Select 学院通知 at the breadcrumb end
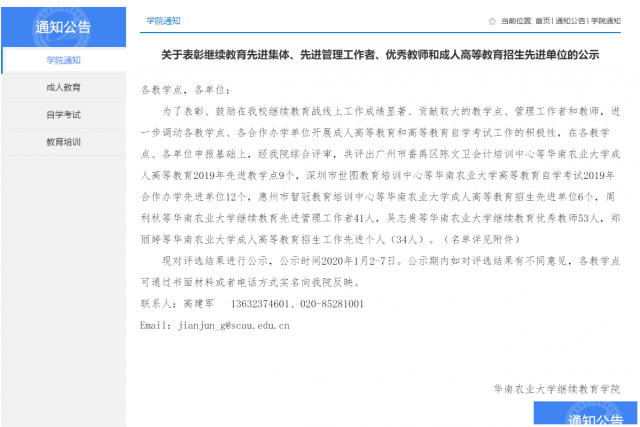The image size is (640, 427). tap(605, 20)
